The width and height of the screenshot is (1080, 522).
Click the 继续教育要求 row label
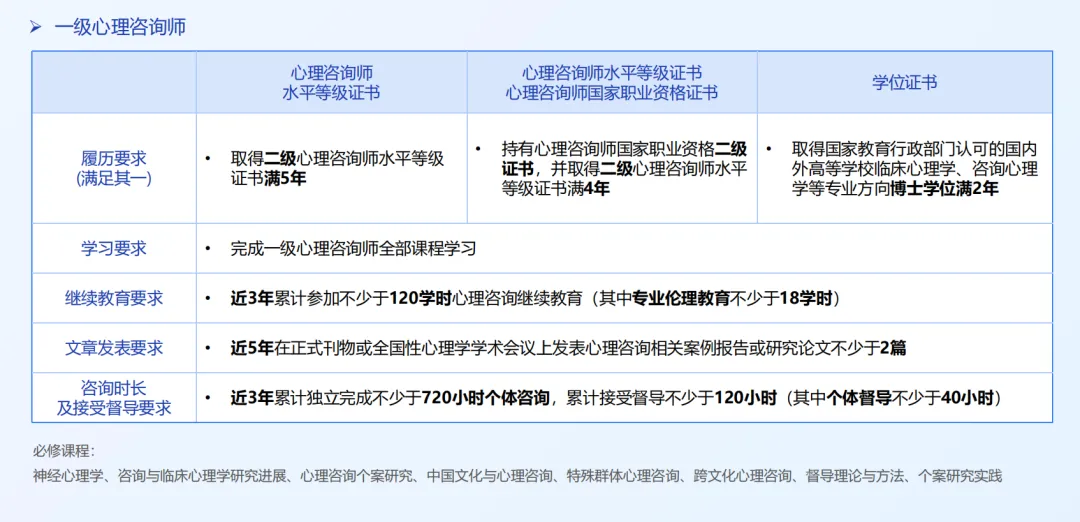(x=114, y=298)
